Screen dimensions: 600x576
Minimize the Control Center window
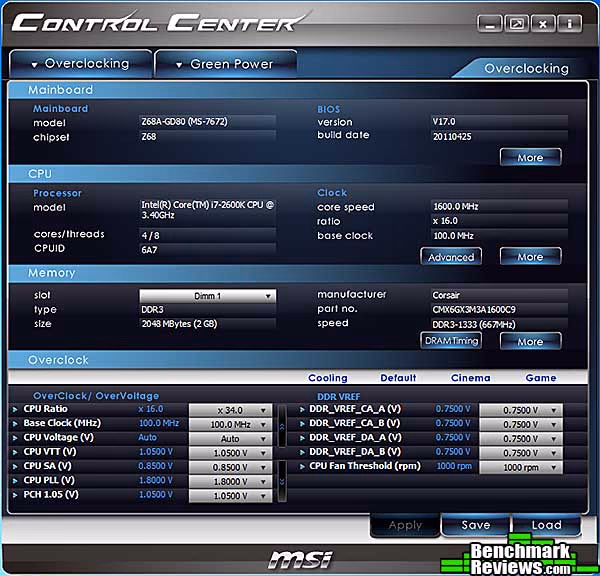coord(490,24)
